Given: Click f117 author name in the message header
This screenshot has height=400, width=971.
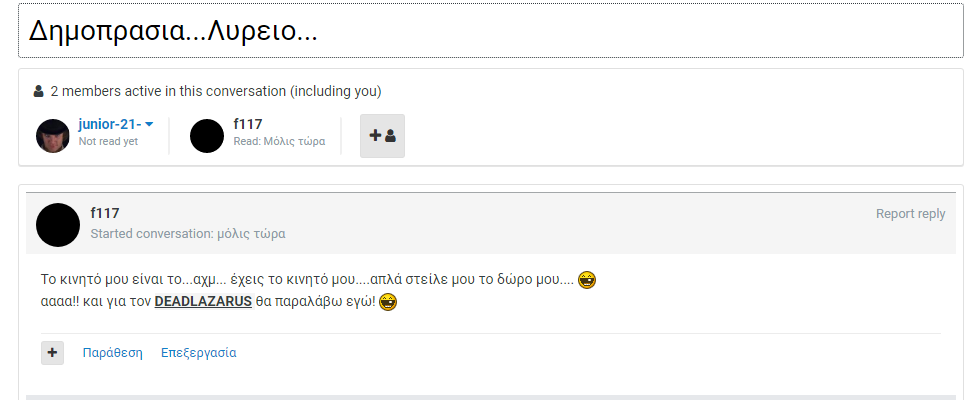Looking at the screenshot, I should click(105, 213).
